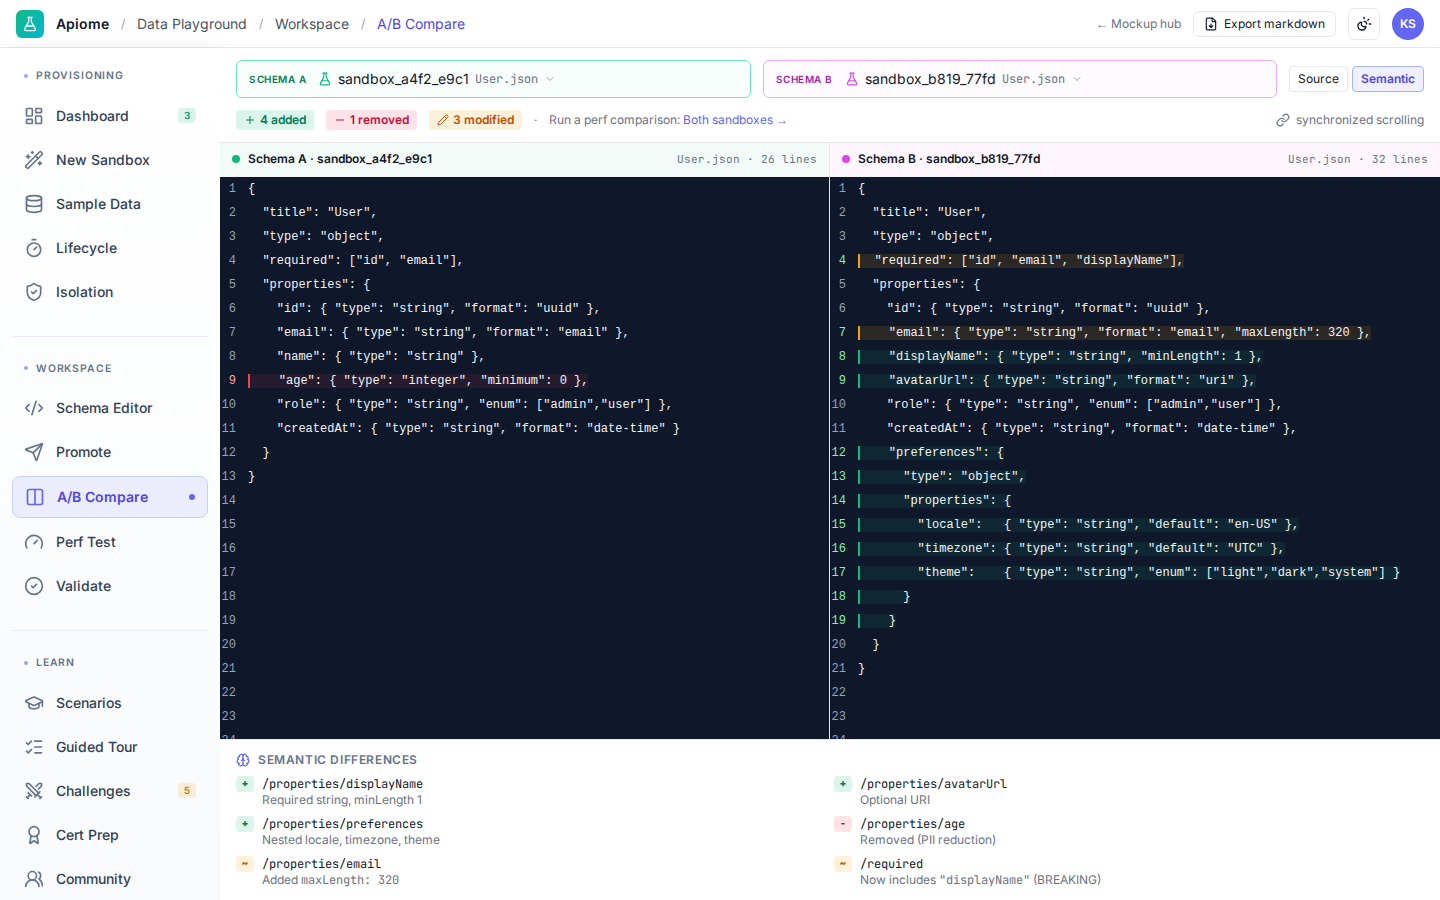
Task: Open the A/B Compare breadcrumb
Action: click(421, 24)
